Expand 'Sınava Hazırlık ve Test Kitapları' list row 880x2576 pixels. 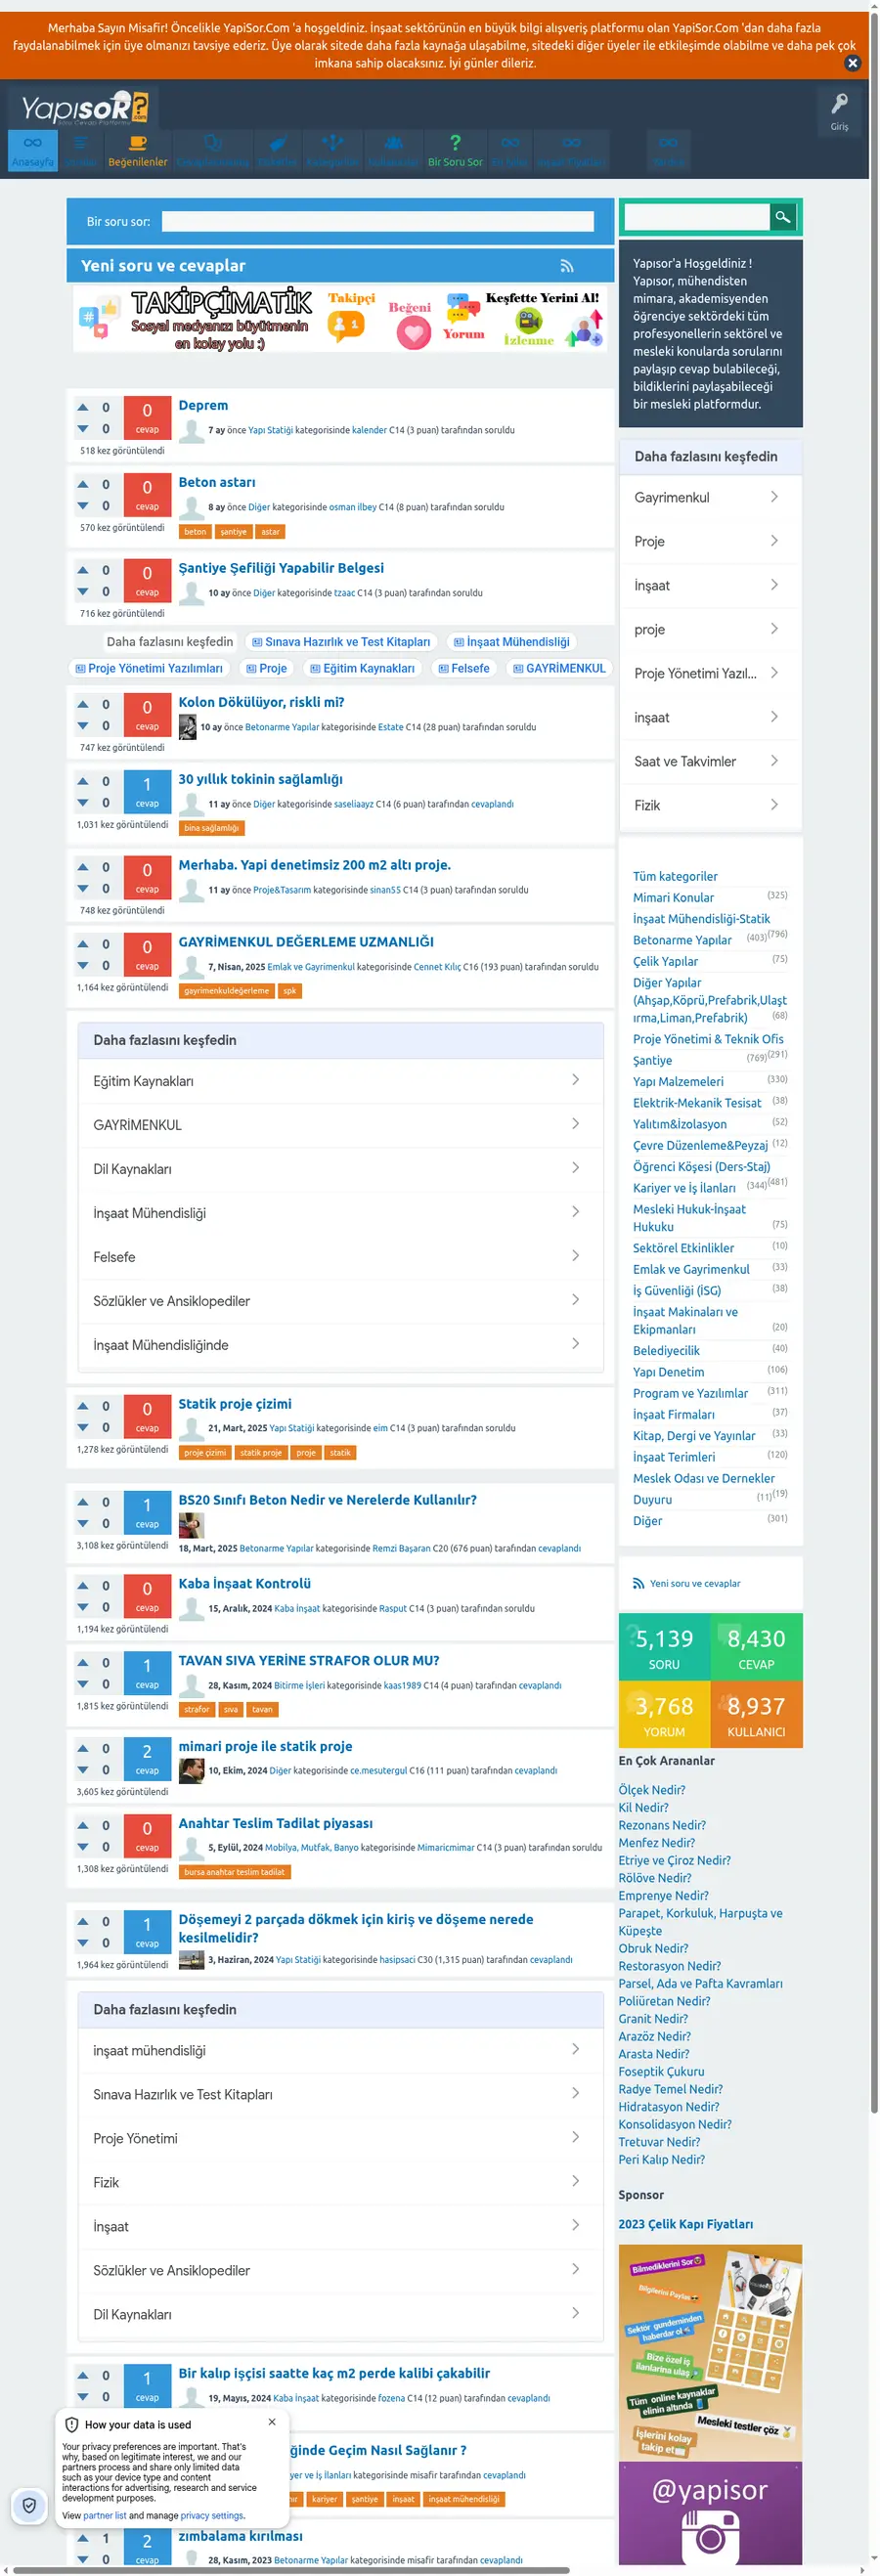click(340, 2094)
